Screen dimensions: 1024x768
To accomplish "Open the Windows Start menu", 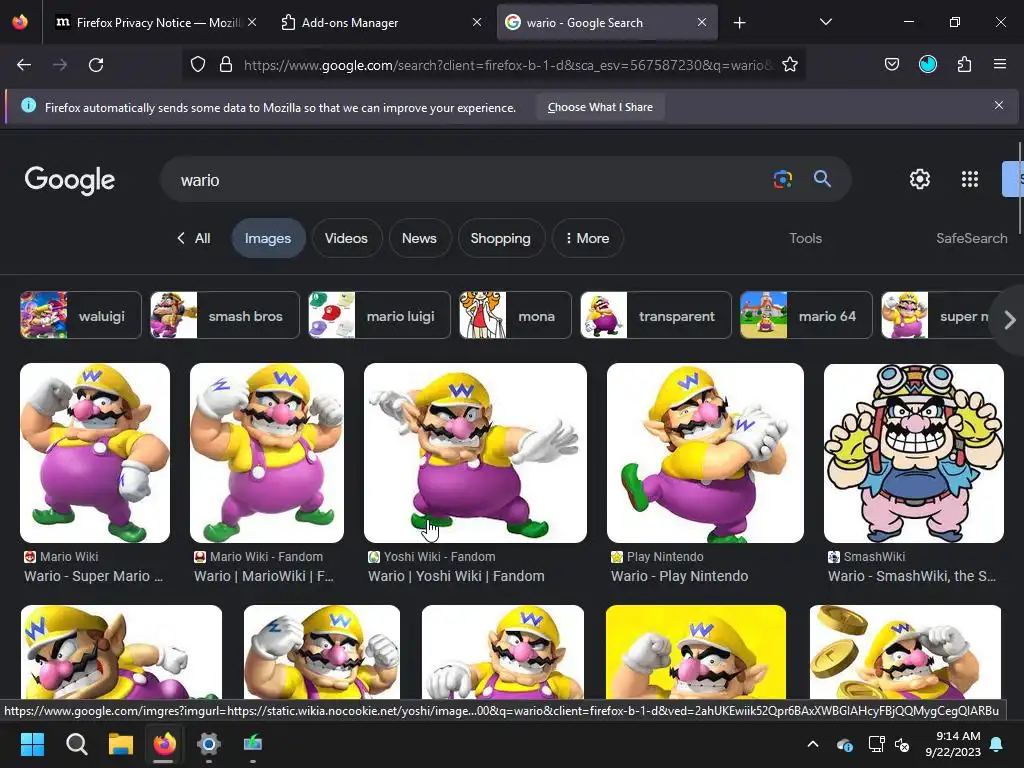I will click(32, 744).
